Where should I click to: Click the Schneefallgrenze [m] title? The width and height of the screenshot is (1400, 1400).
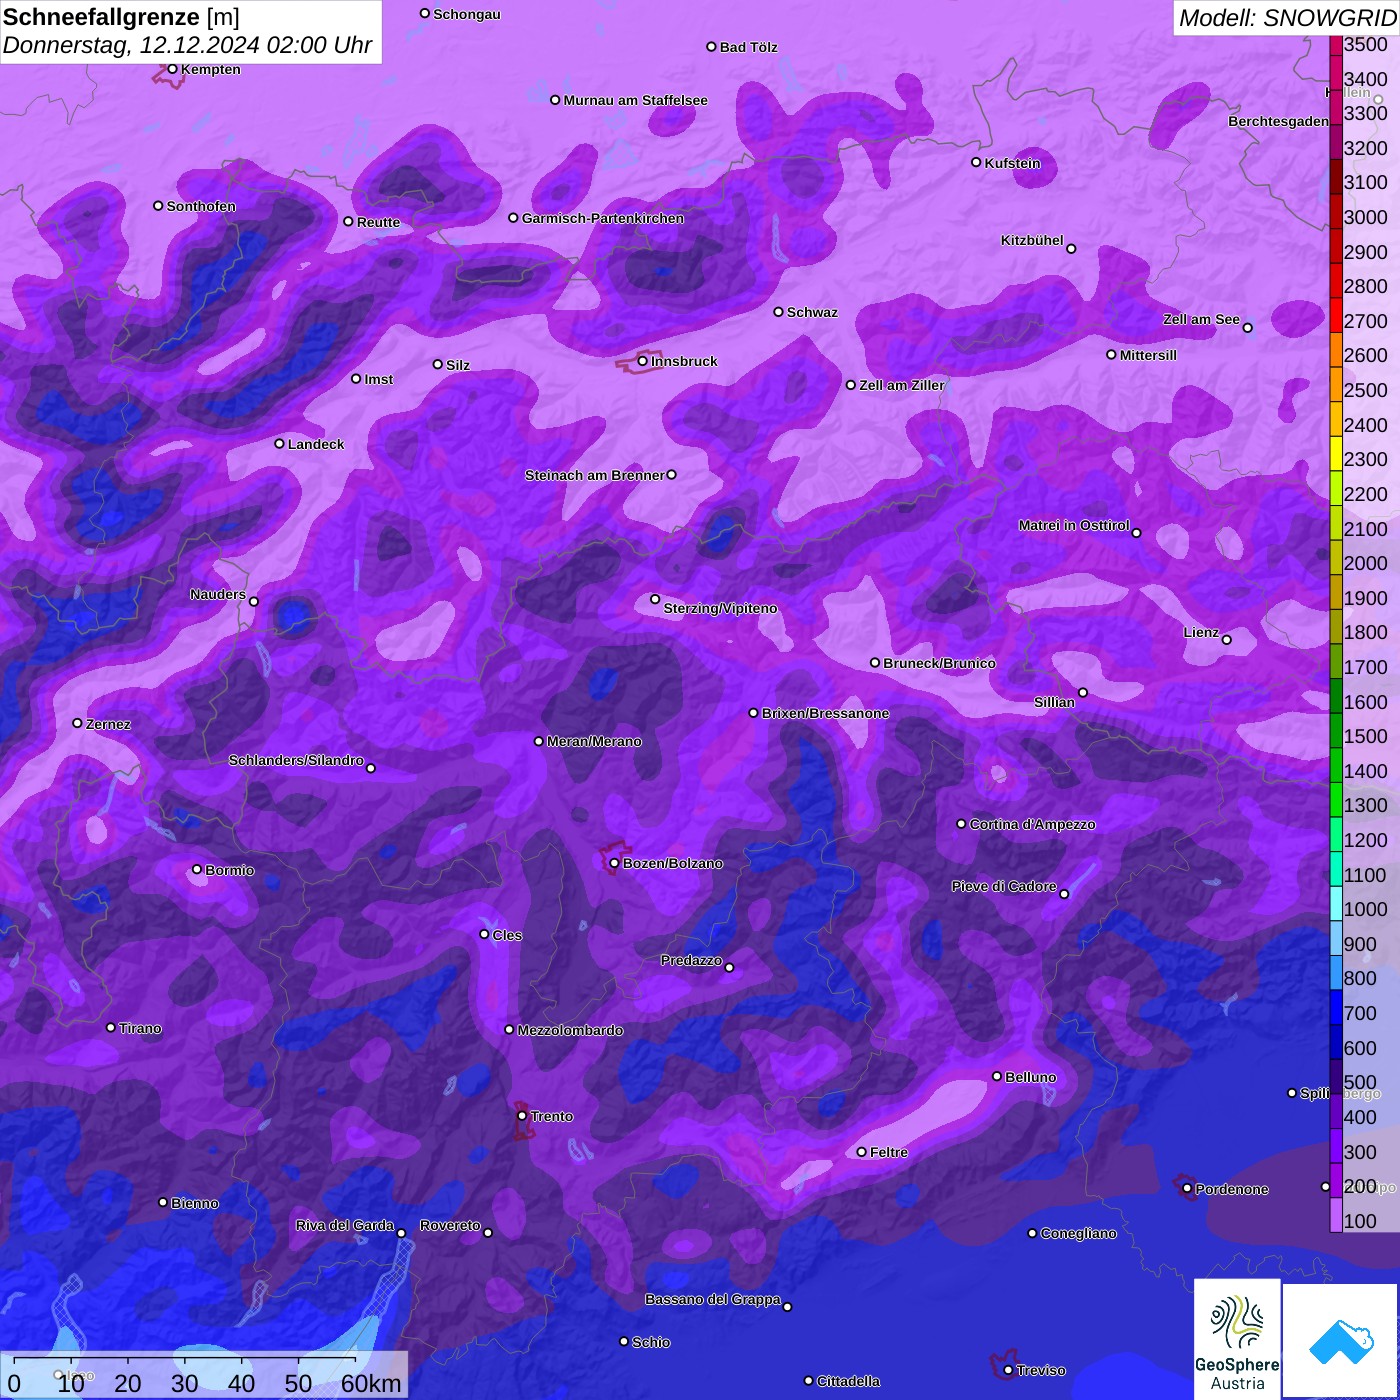click(x=122, y=17)
